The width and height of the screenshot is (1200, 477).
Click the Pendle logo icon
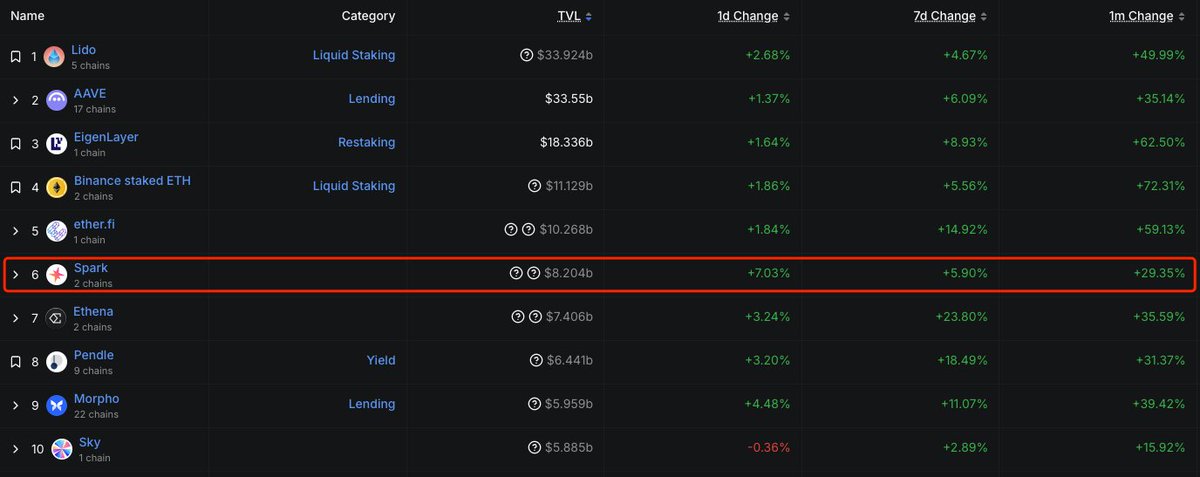pyautogui.click(x=55, y=362)
